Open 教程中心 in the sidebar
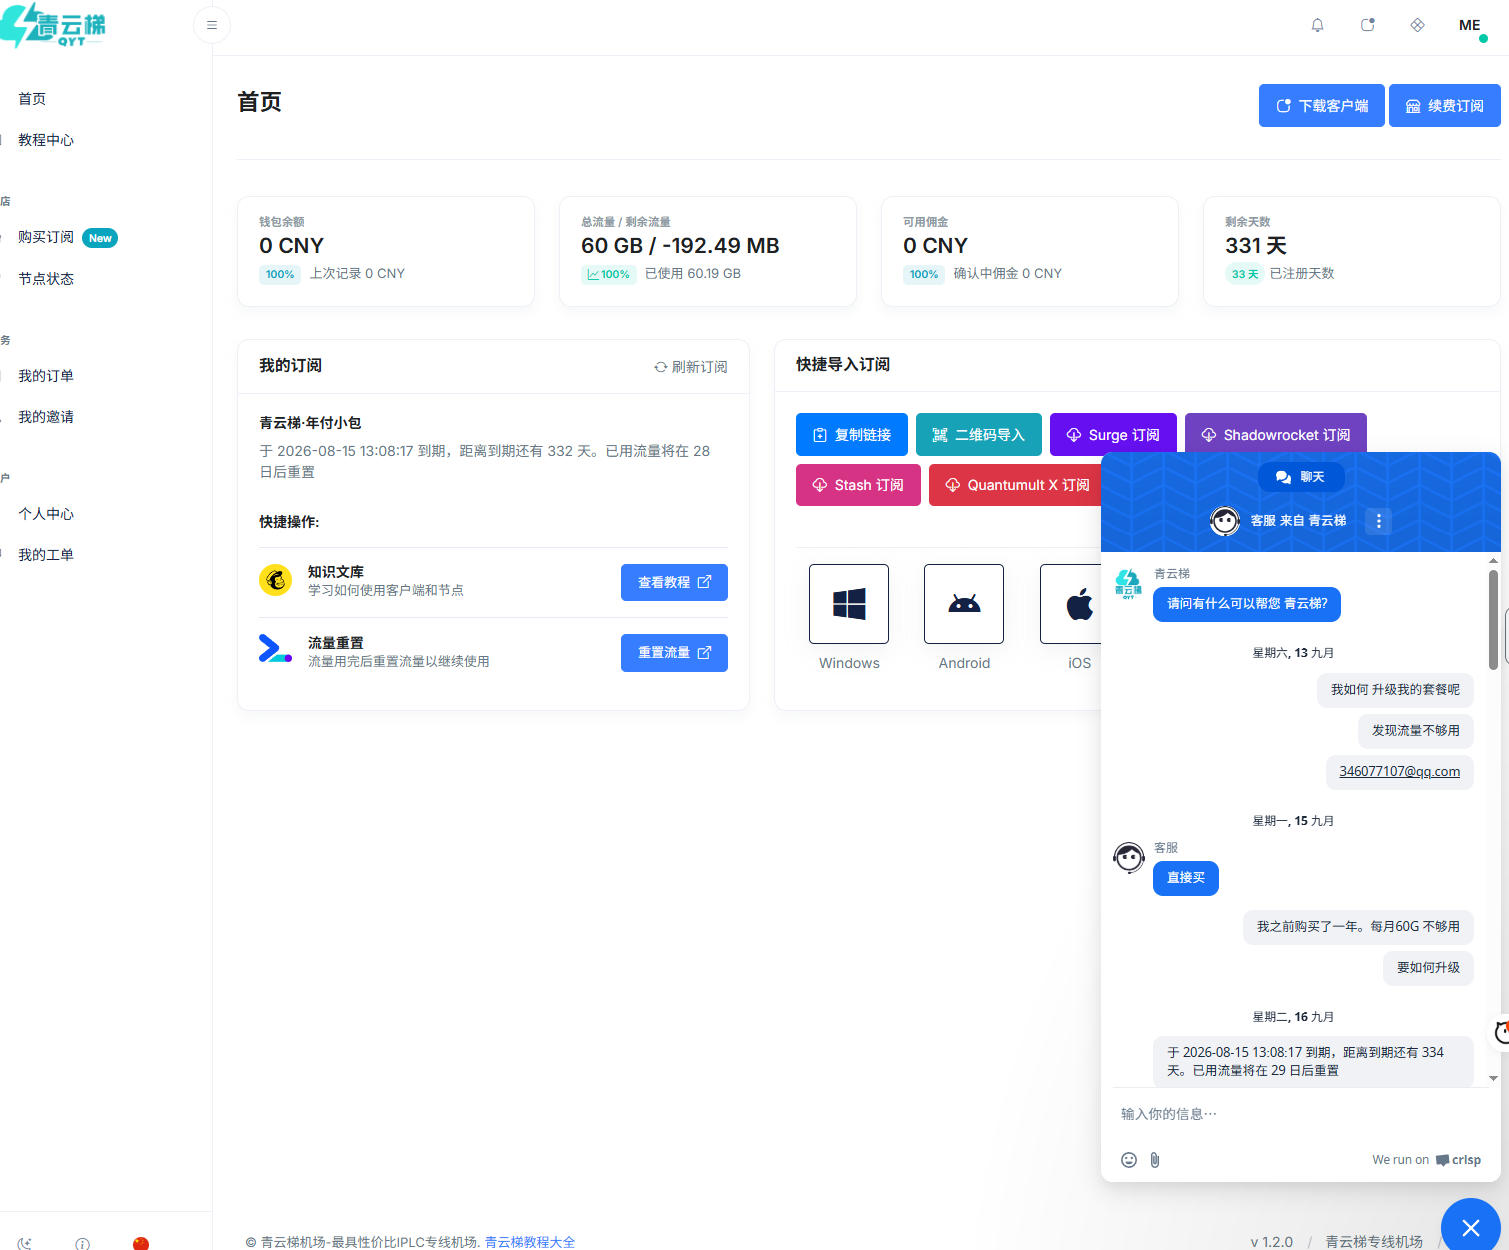 [46, 140]
